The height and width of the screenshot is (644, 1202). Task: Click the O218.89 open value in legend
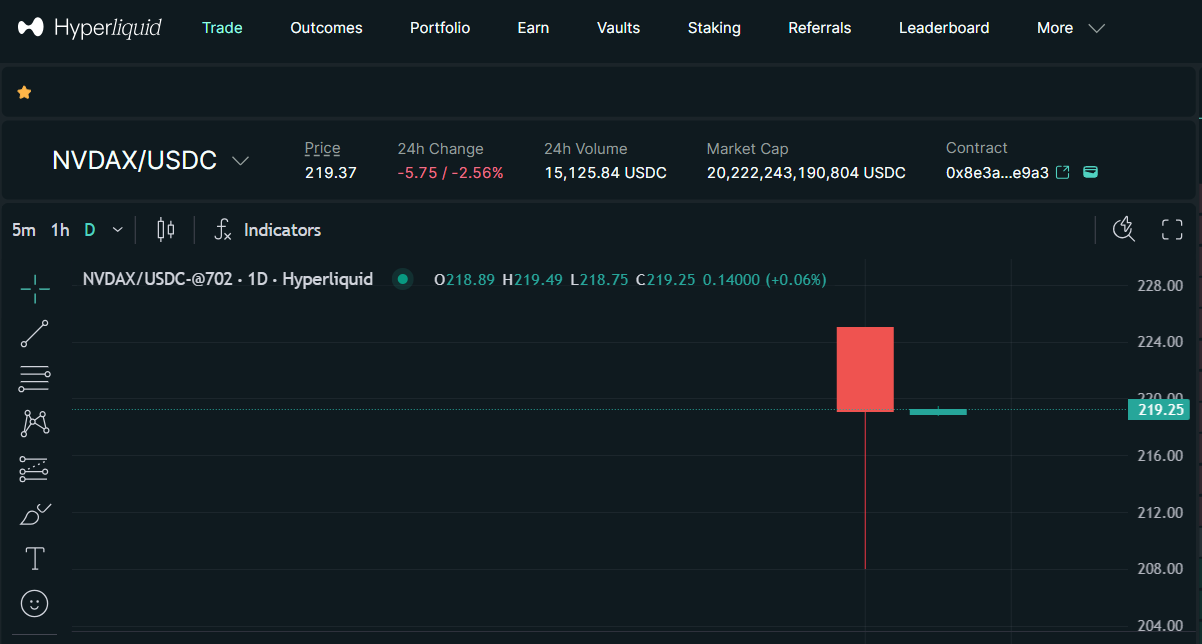[464, 280]
